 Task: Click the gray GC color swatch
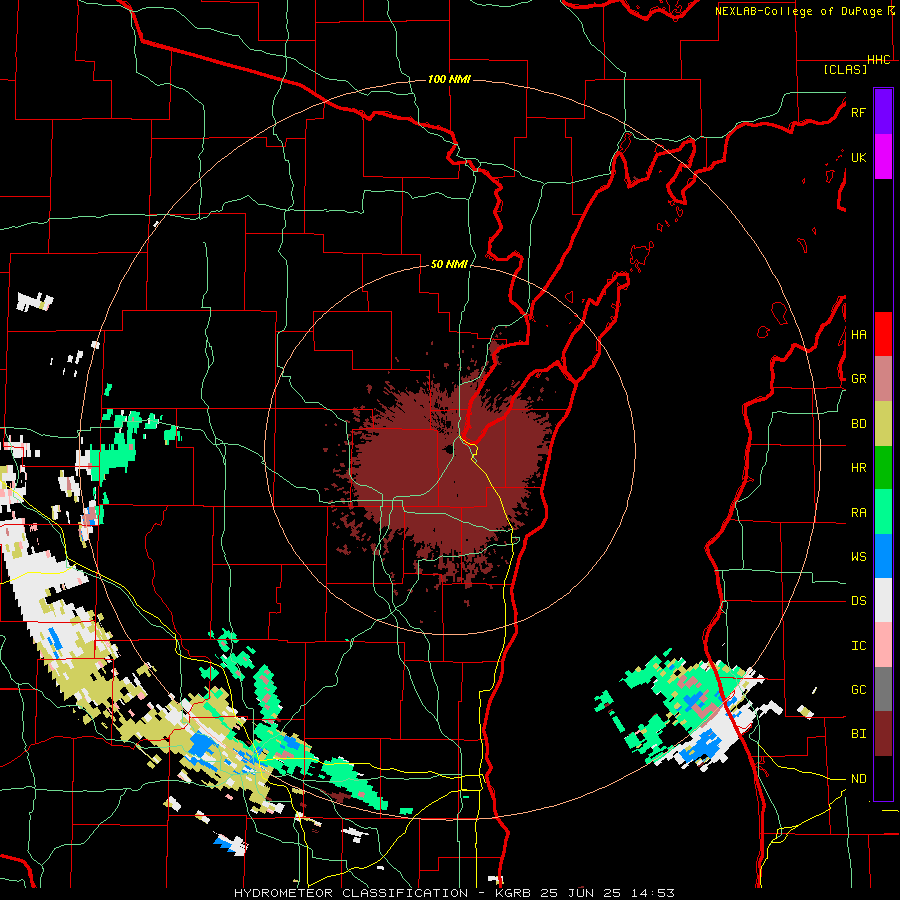point(883,689)
